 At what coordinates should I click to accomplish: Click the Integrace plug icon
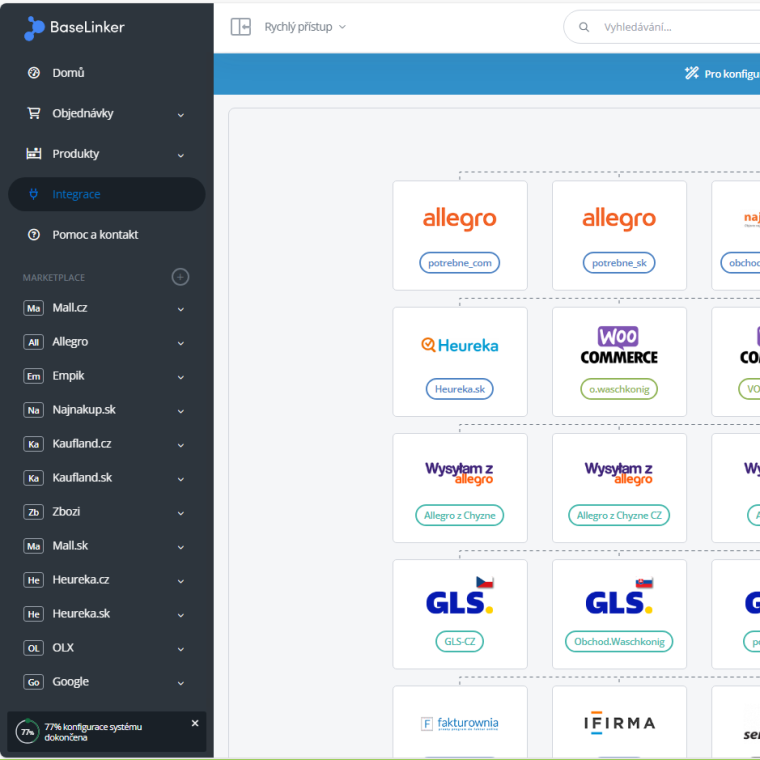(33, 194)
